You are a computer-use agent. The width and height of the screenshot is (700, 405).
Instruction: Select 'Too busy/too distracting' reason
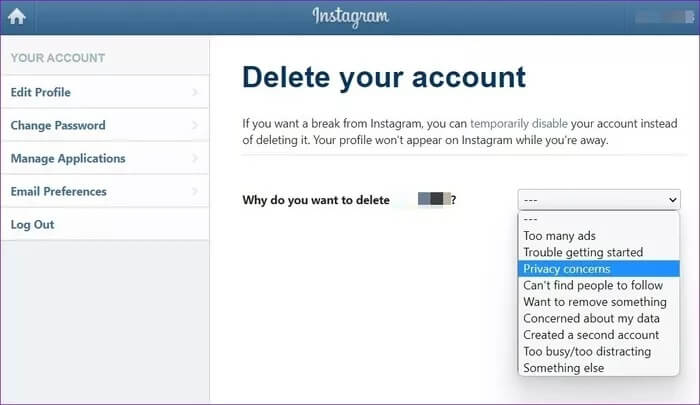[x=599, y=351]
